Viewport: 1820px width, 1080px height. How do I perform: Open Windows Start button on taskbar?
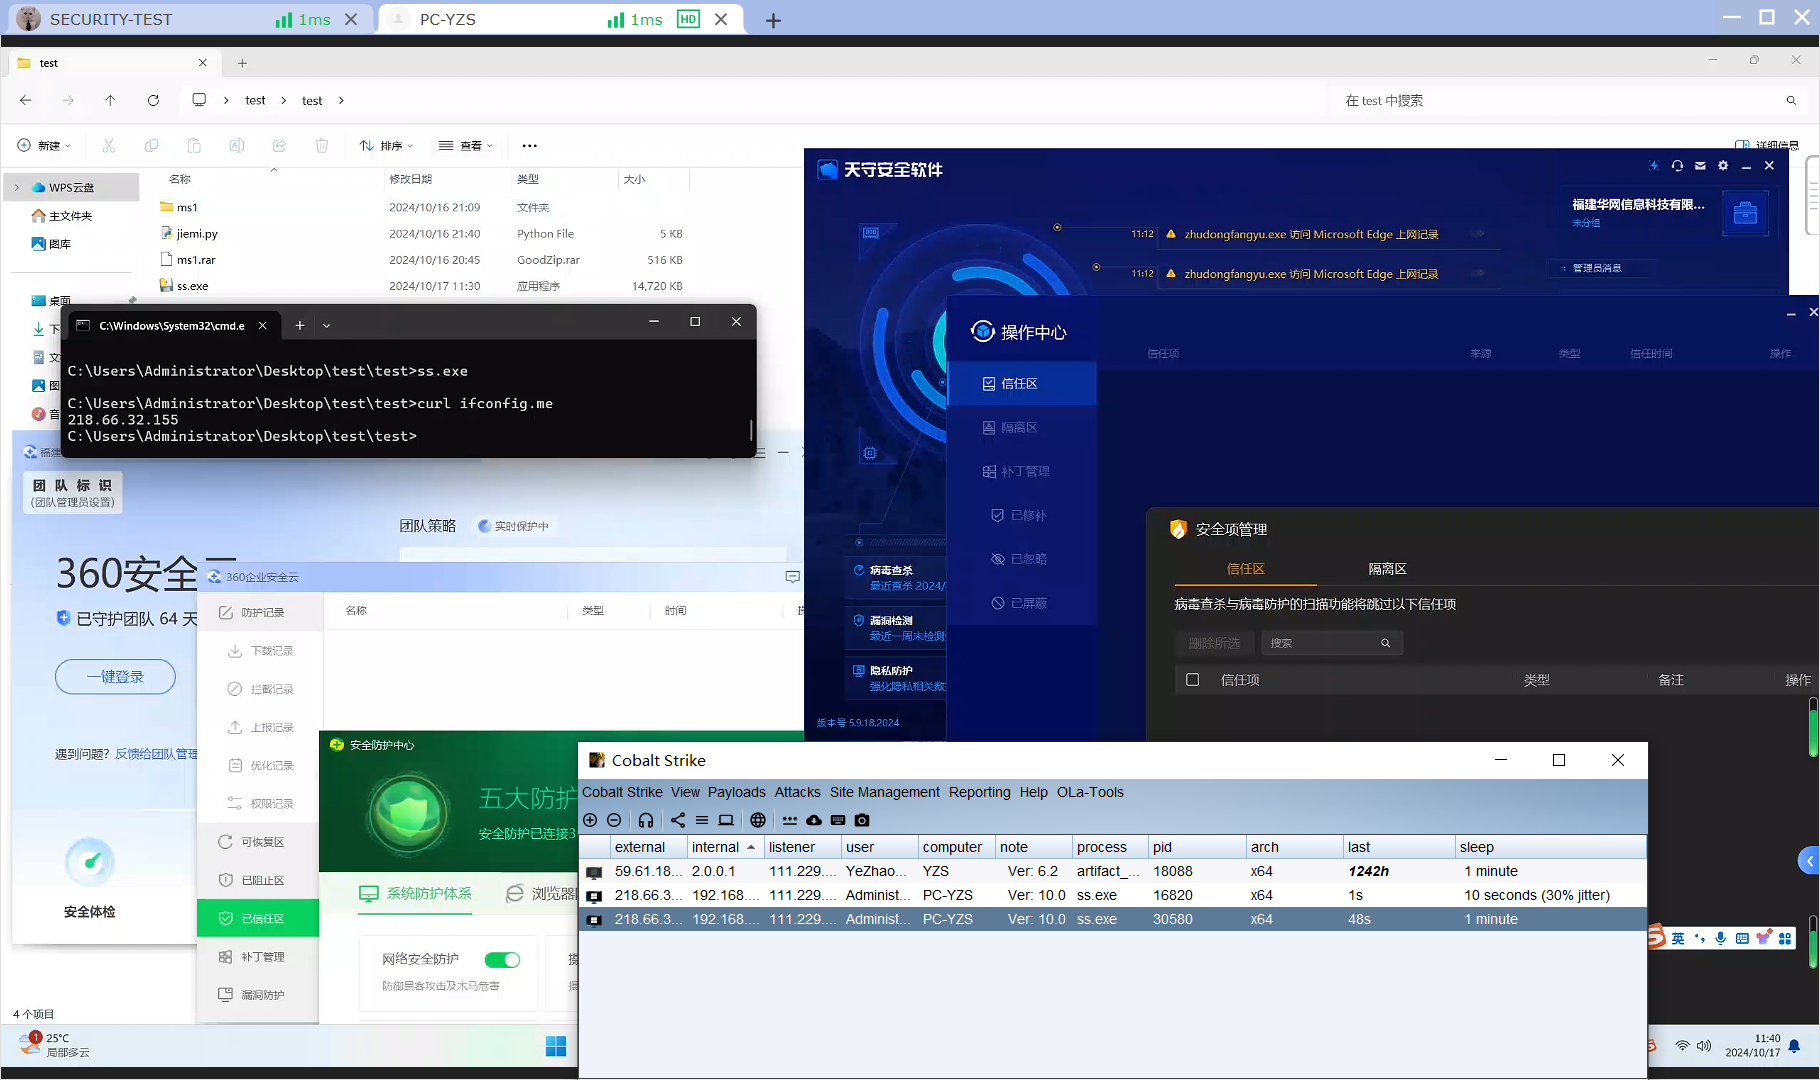pyautogui.click(x=556, y=1046)
